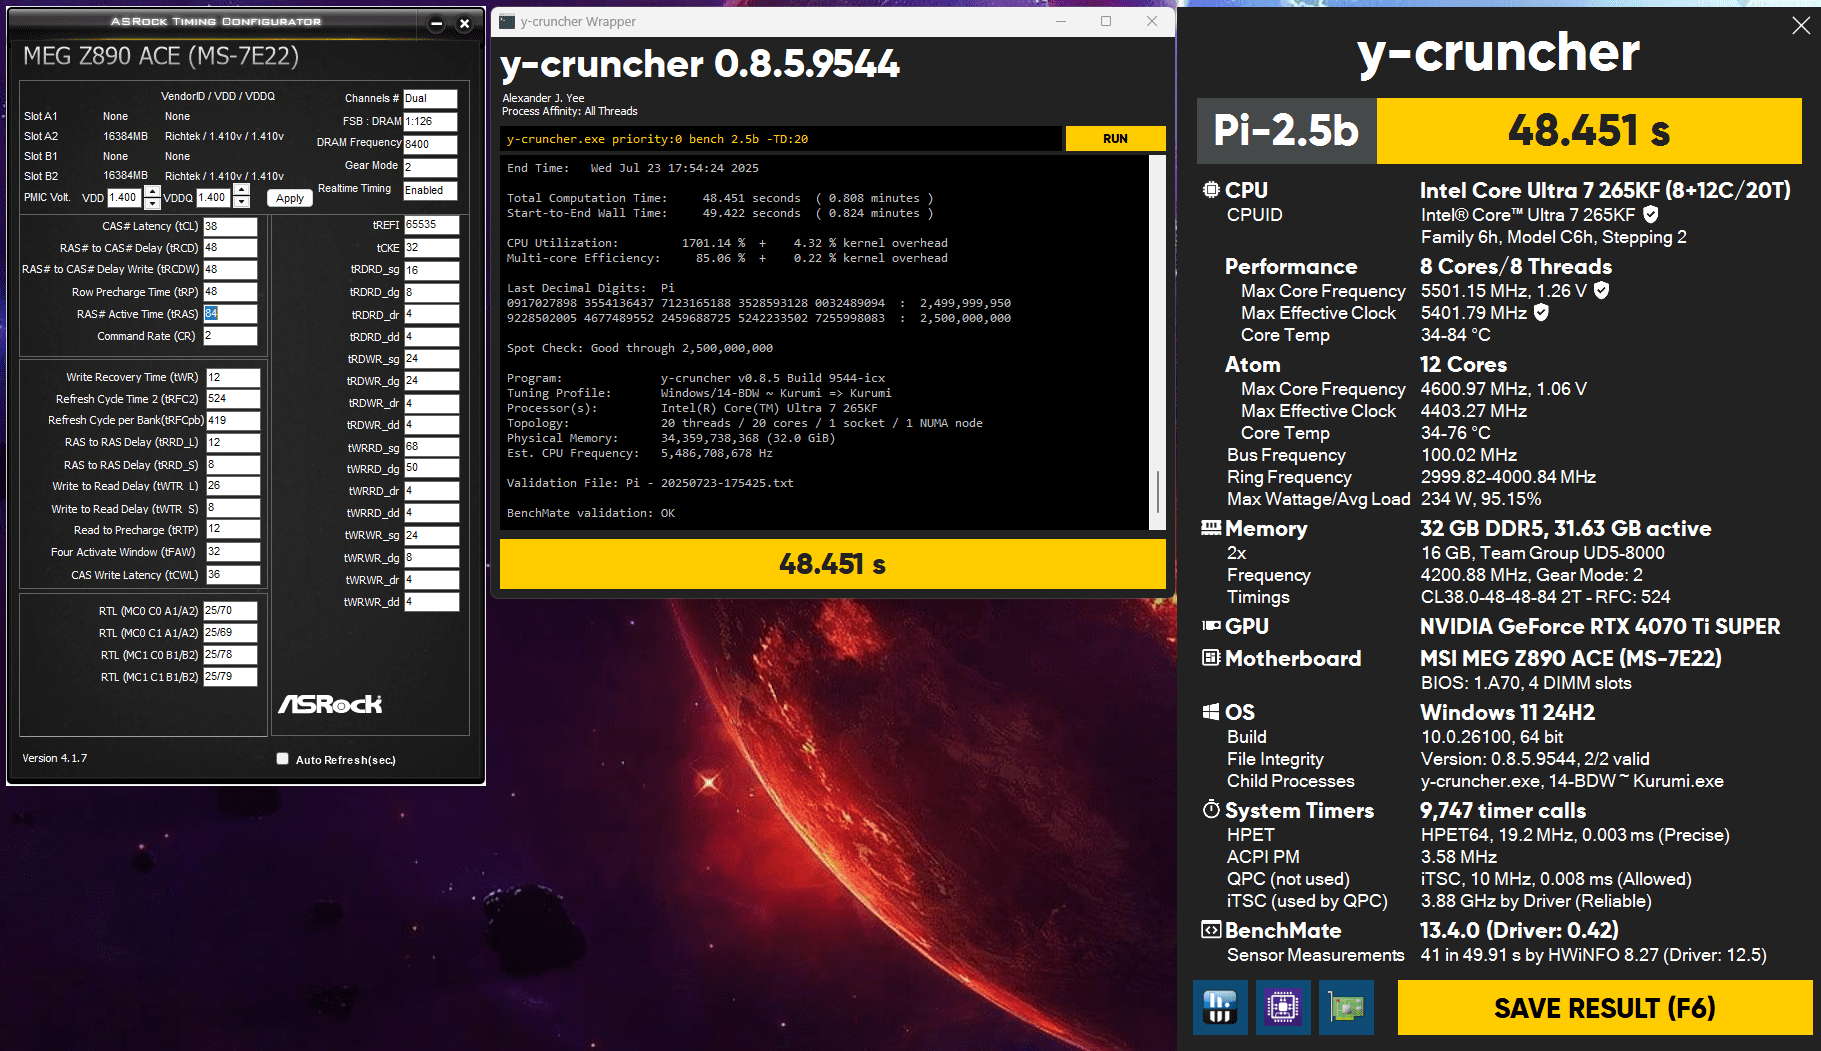Click shield badge beside 5501.15 MHz frequency
The height and width of the screenshot is (1051, 1821).
(1602, 290)
